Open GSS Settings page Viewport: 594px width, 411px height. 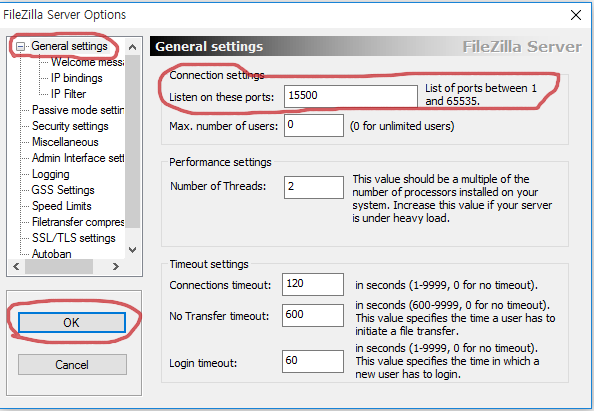point(63,190)
